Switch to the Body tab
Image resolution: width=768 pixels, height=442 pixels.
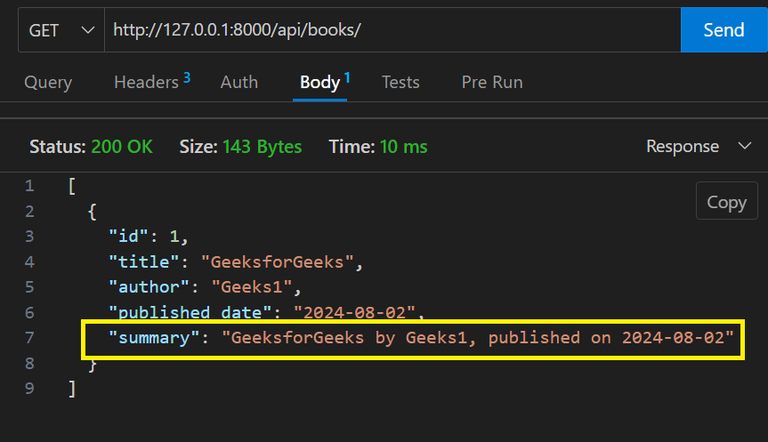click(x=321, y=82)
